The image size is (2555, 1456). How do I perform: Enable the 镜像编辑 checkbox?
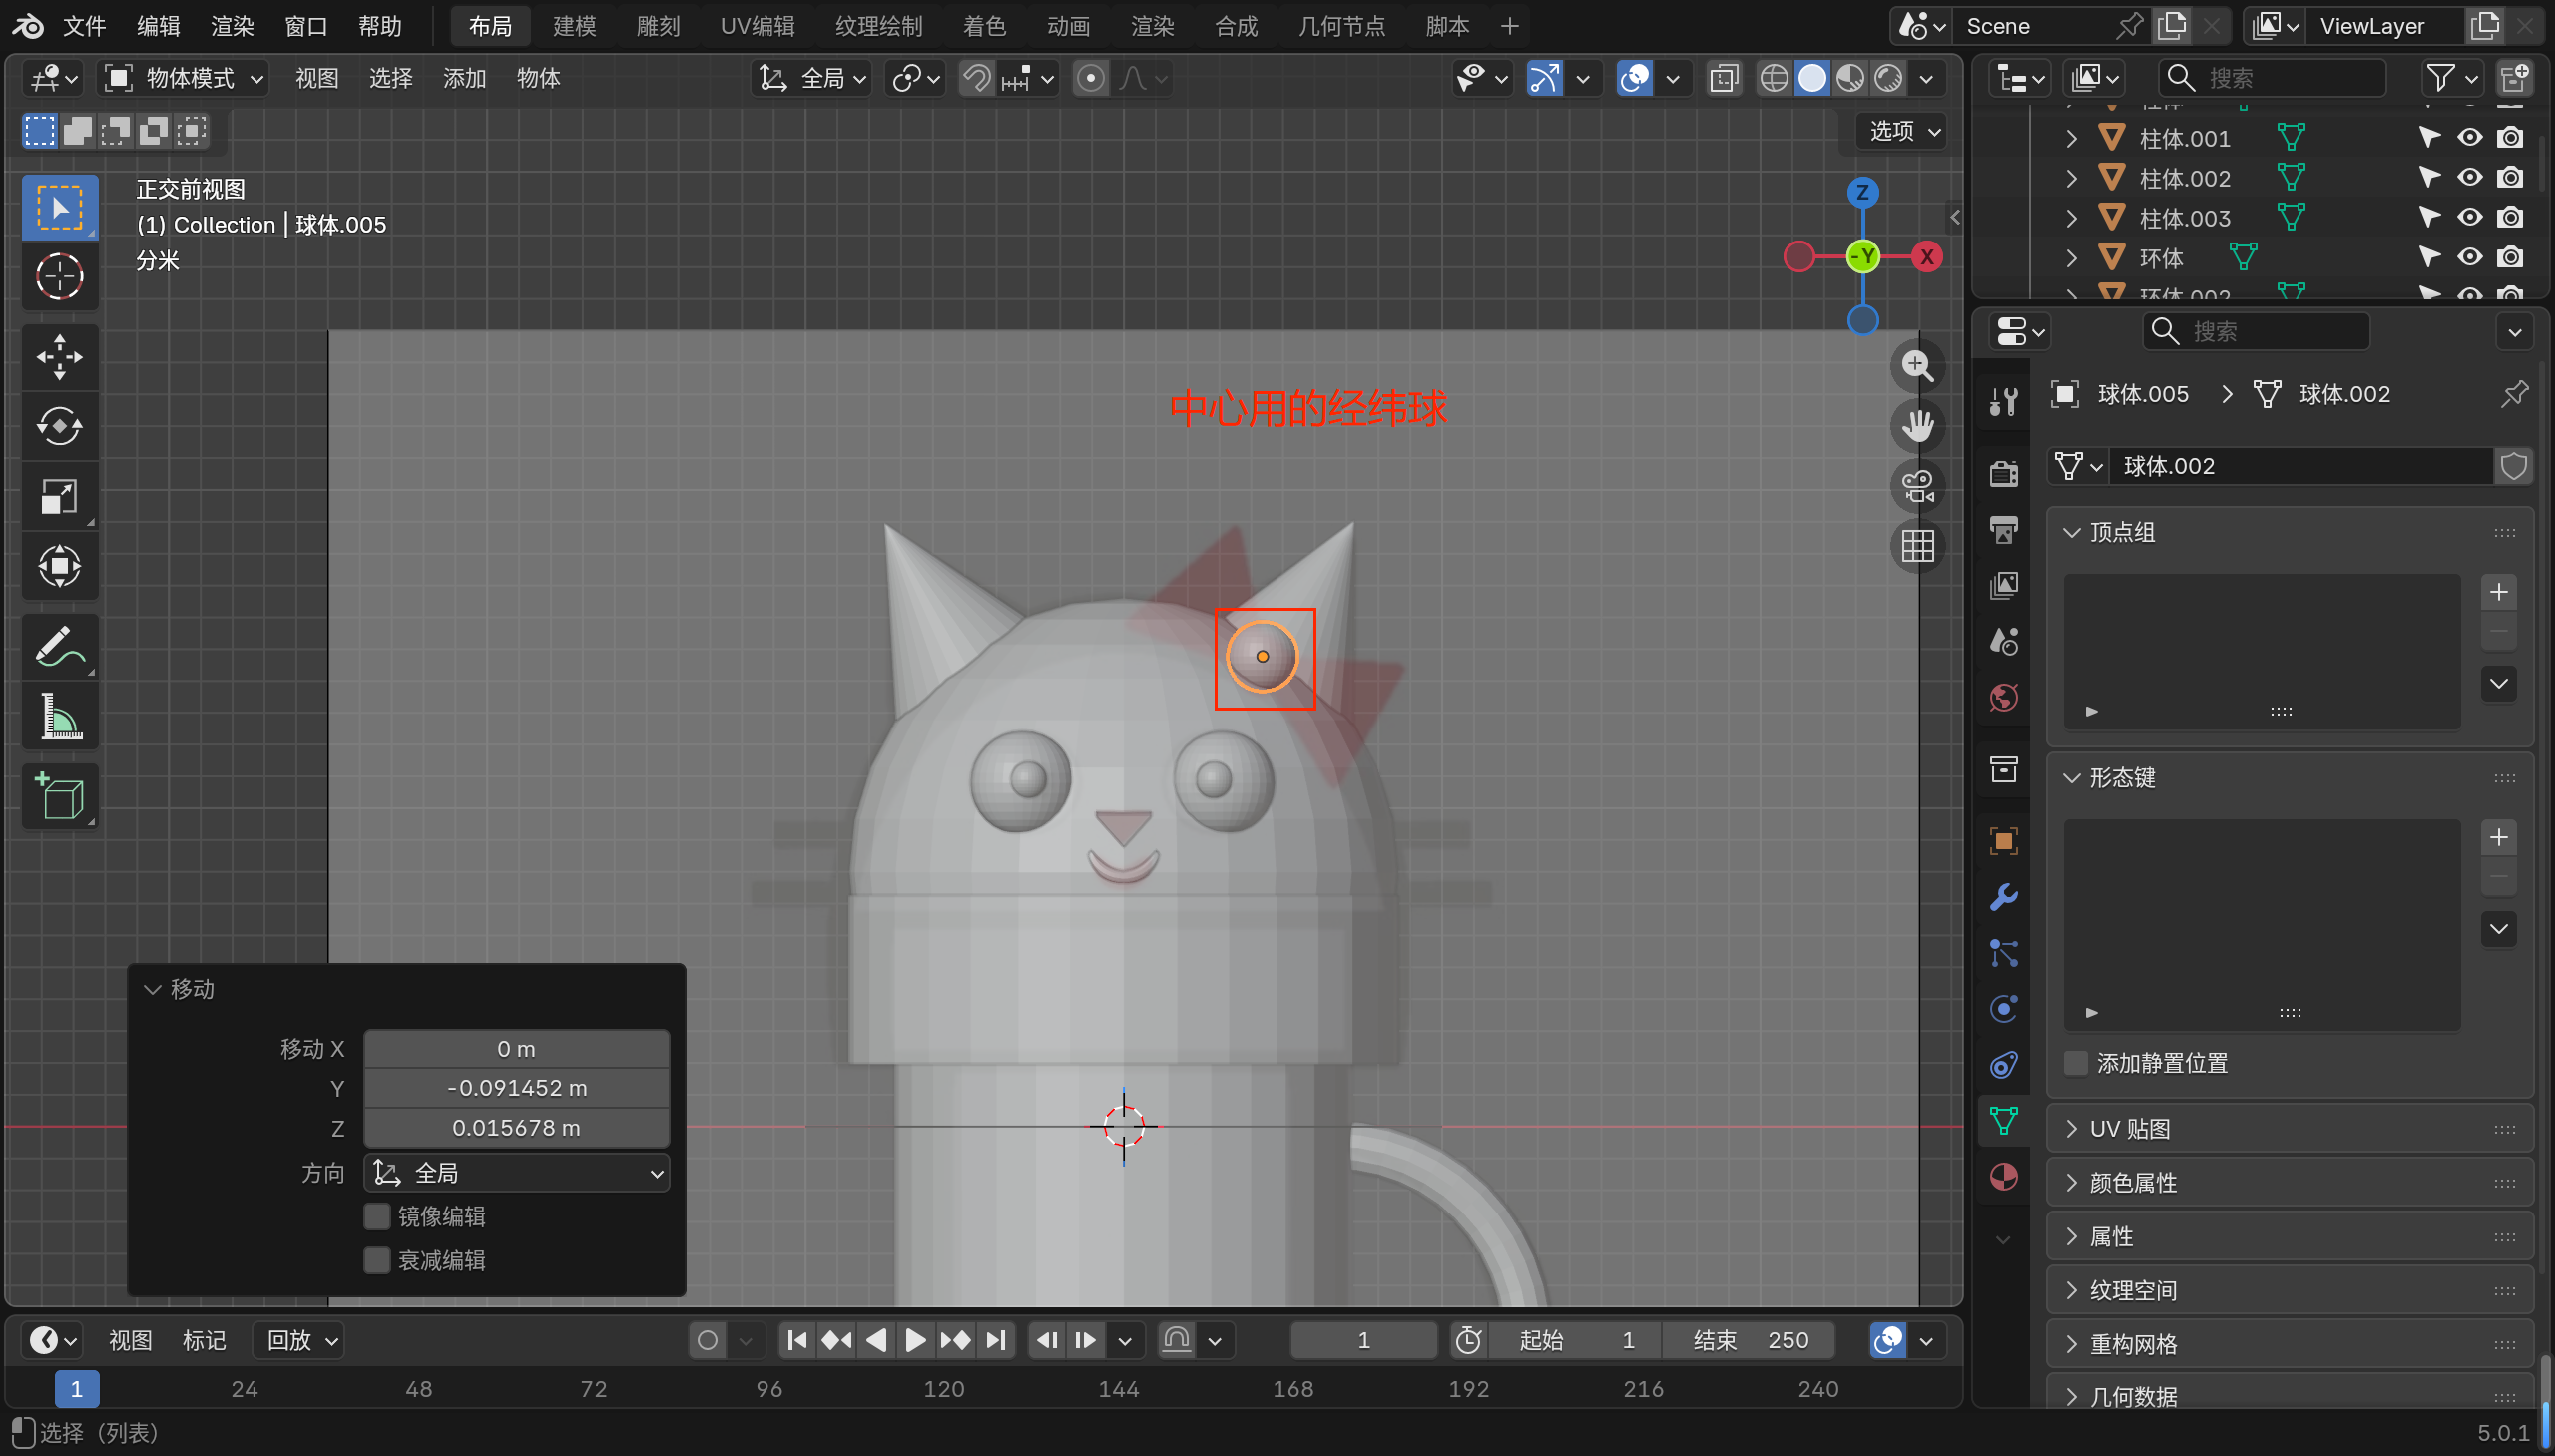tap(377, 1216)
